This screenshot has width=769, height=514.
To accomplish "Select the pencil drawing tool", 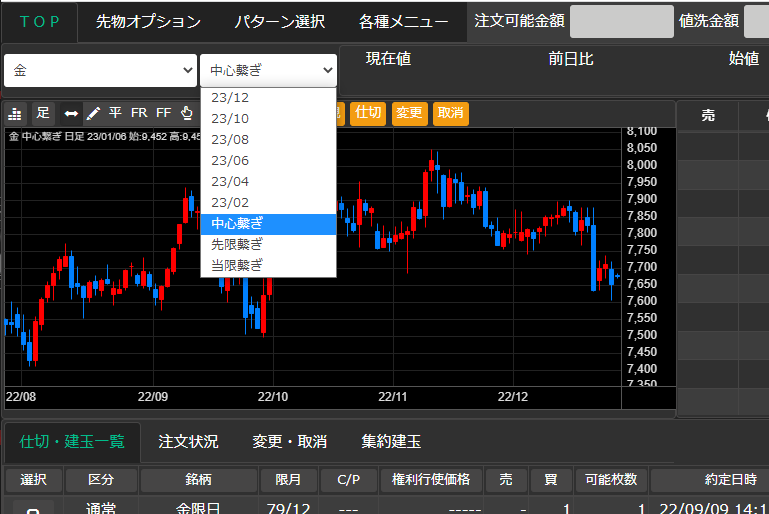I will [93, 113].
